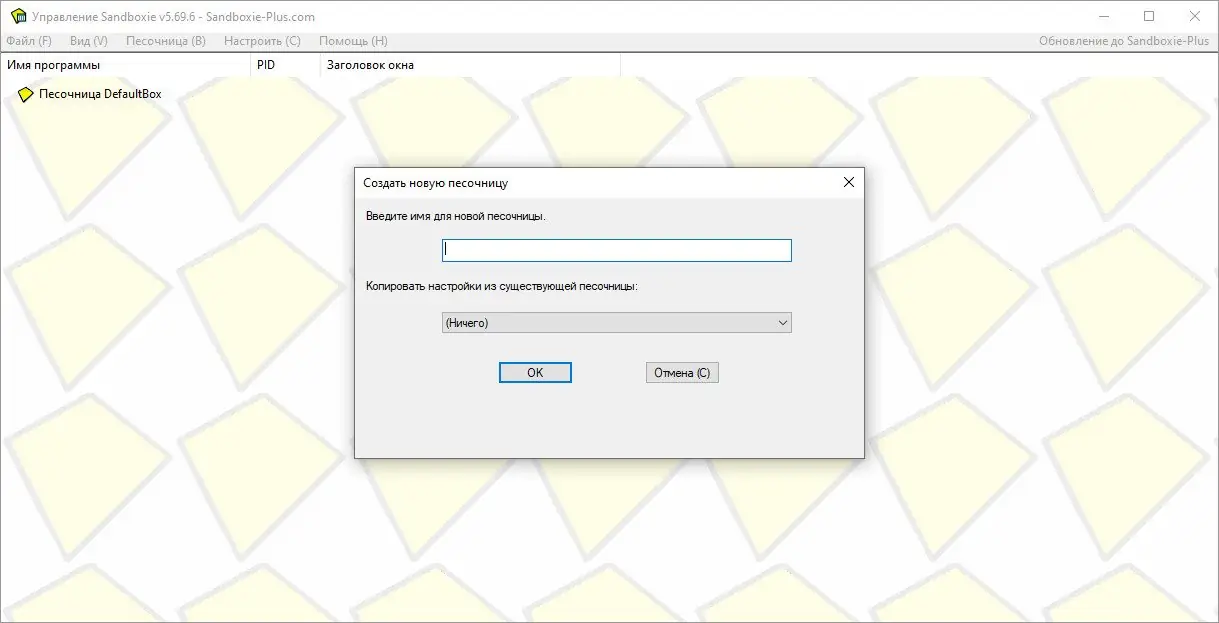The width and height of the screenshot is (1219, 623).
Task: Sort by Имя программы column header
Action: coord(125,65)
